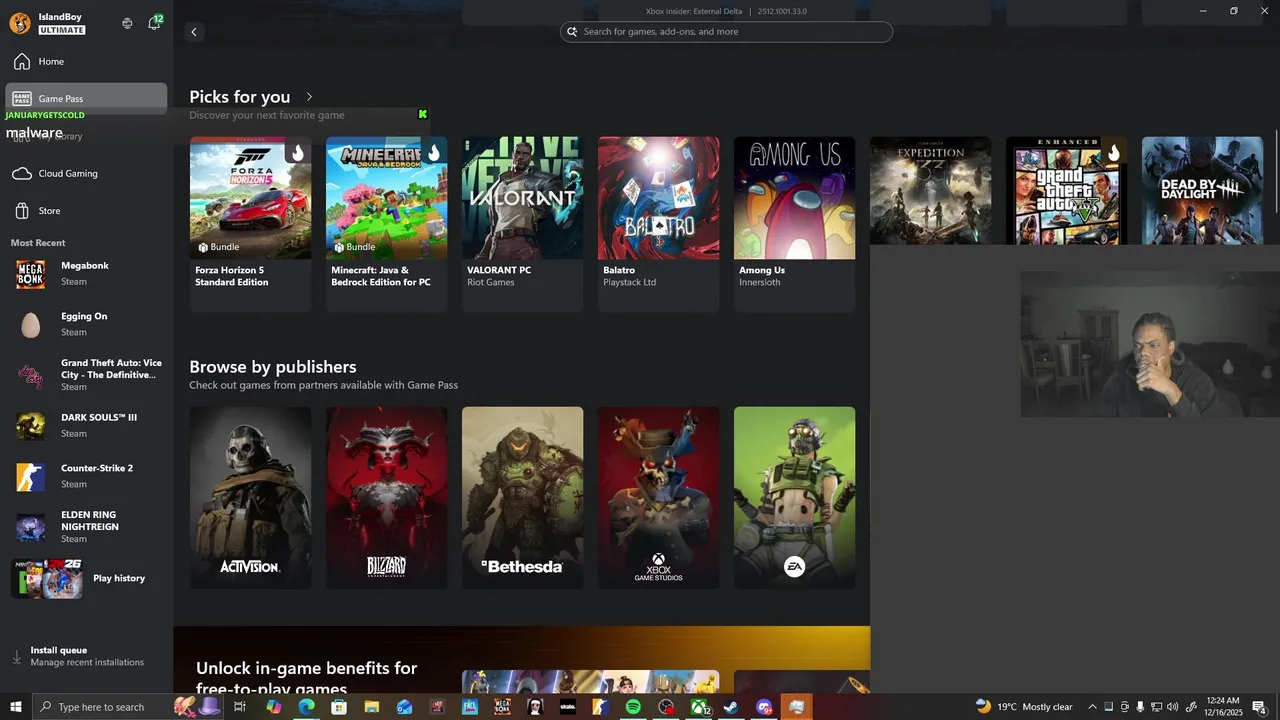
Task: Open the Xbox app taskbar icon
Action: point(700,707)
